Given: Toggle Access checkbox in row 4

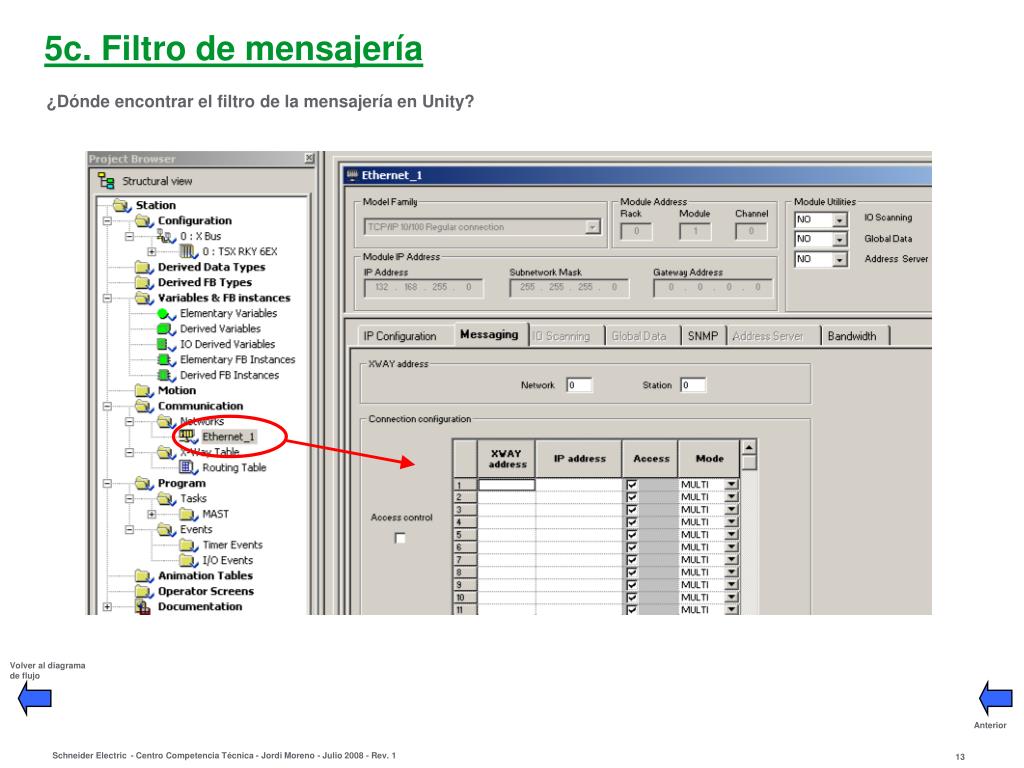Looking at the screenshot, I should click(632, 522).
